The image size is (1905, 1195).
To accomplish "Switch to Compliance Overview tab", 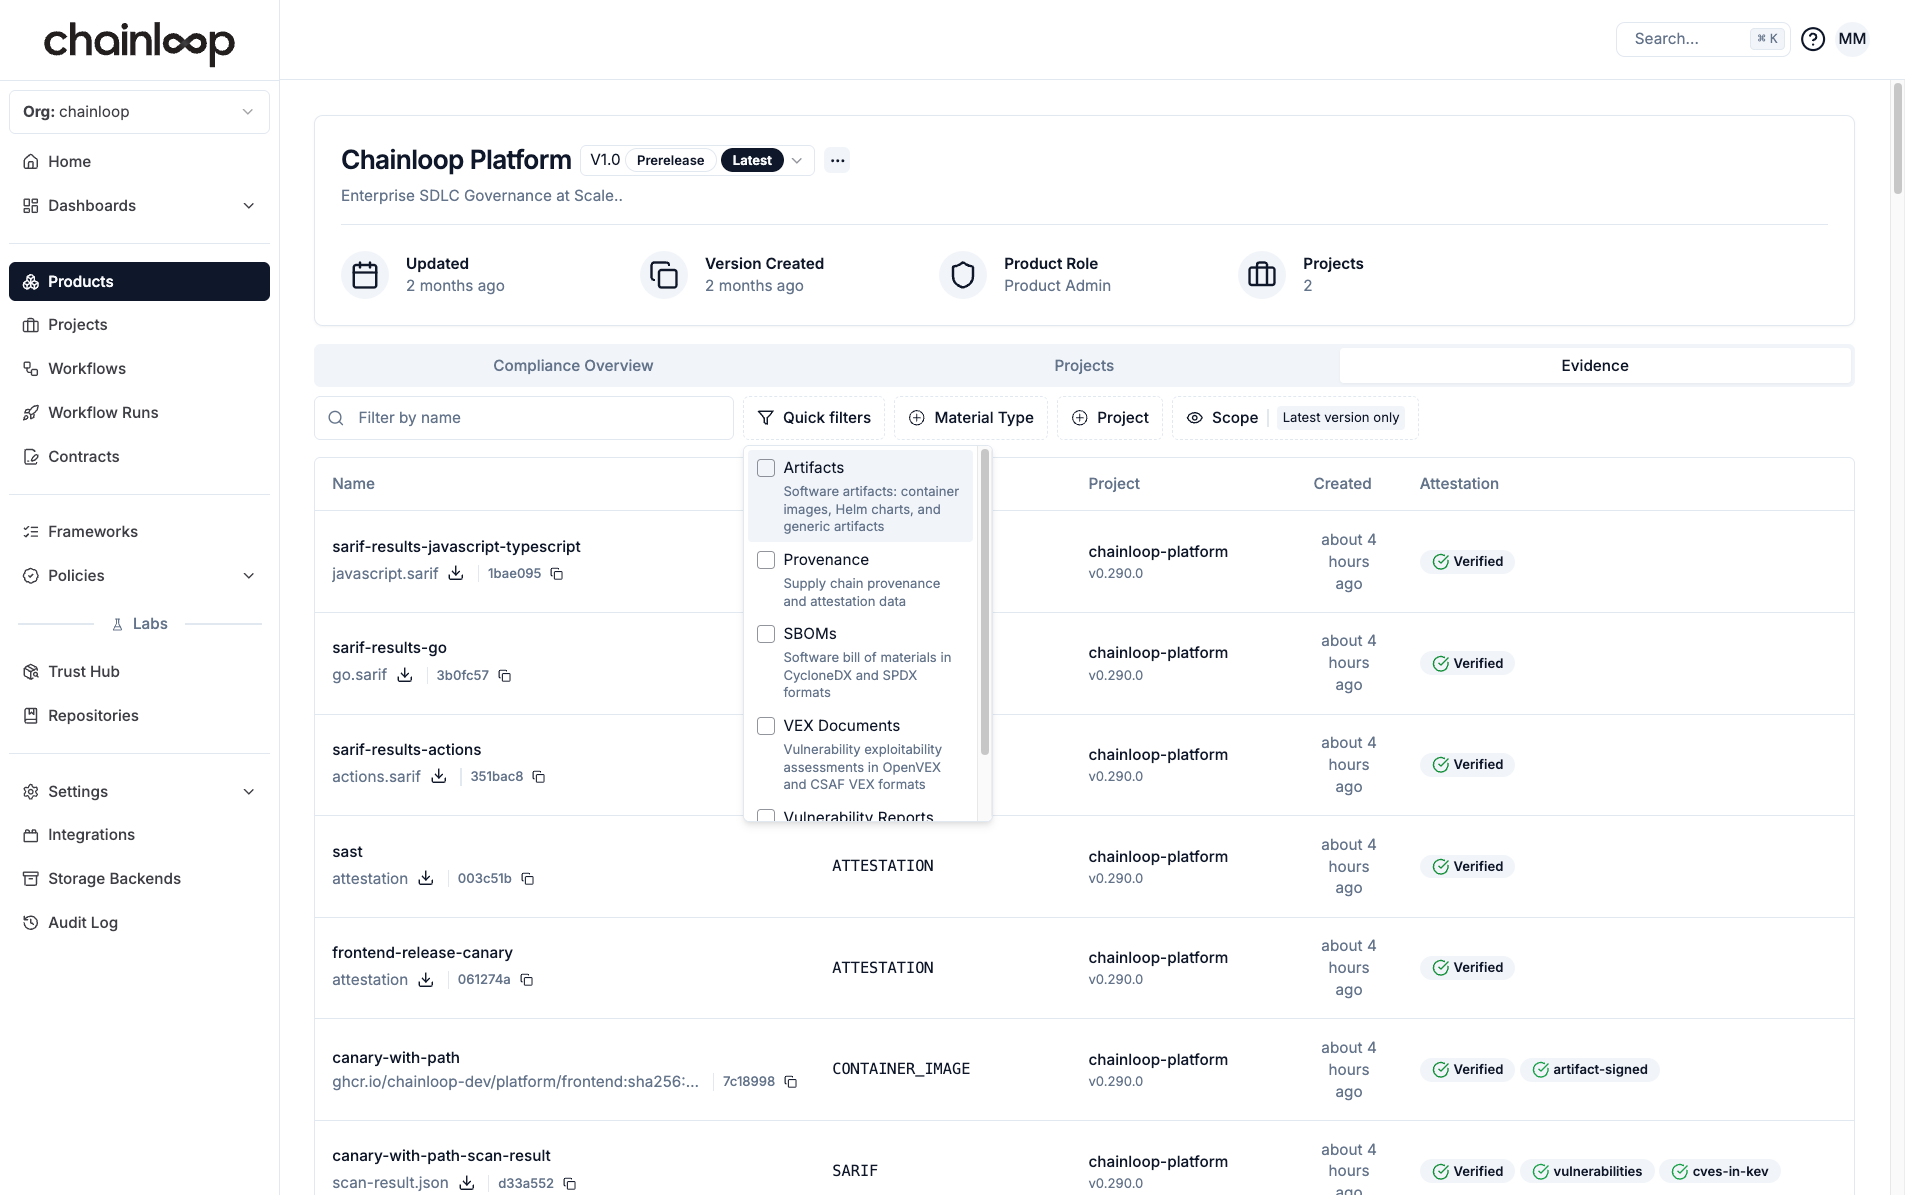I will point(573,366).
